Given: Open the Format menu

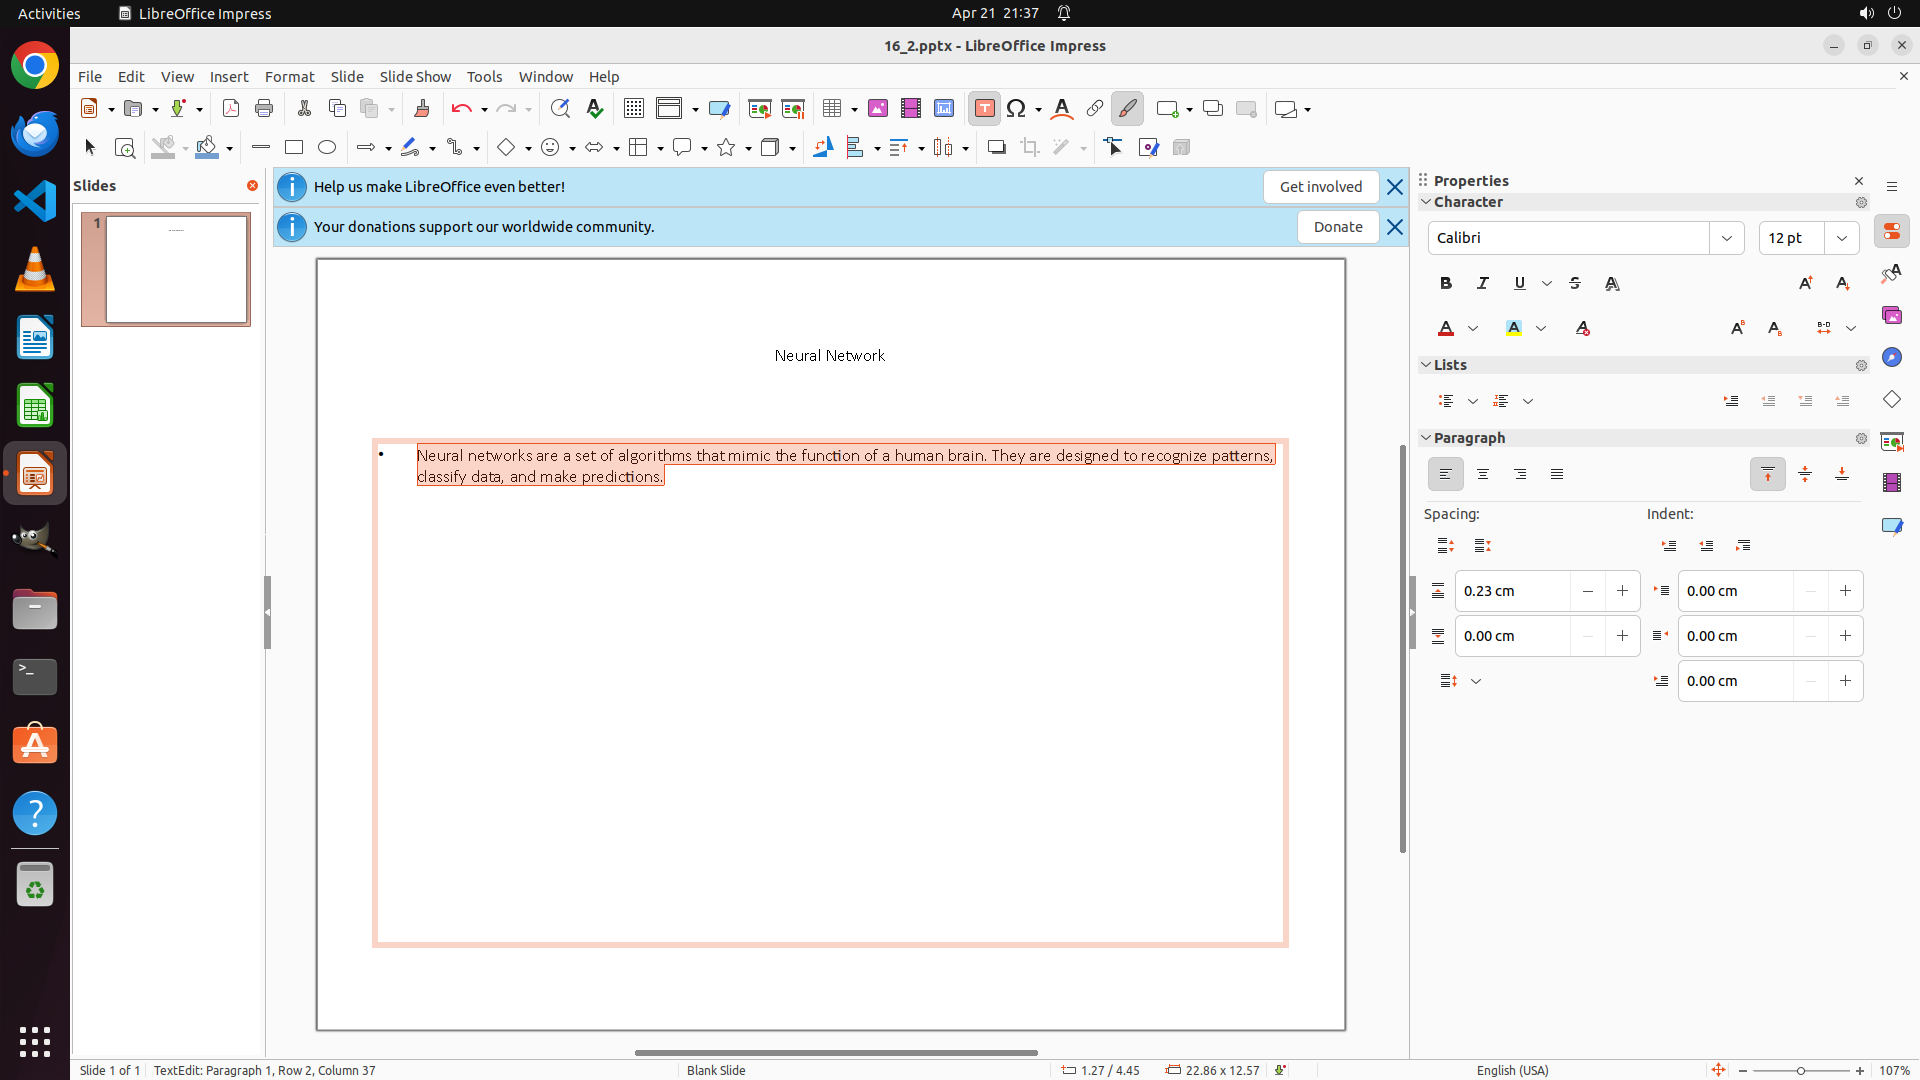Looking at the screenshot, I should click(289, 77).
